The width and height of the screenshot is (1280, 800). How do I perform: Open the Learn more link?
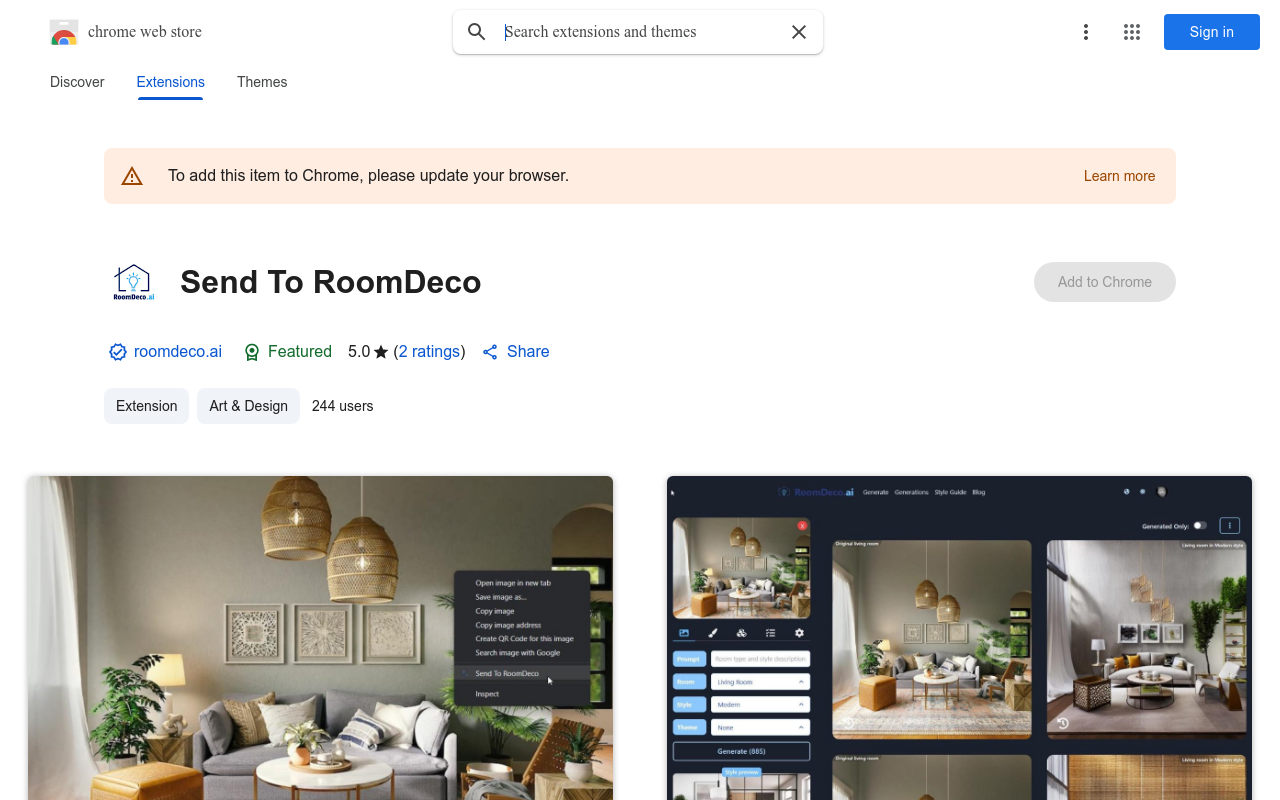point(1119,176)
